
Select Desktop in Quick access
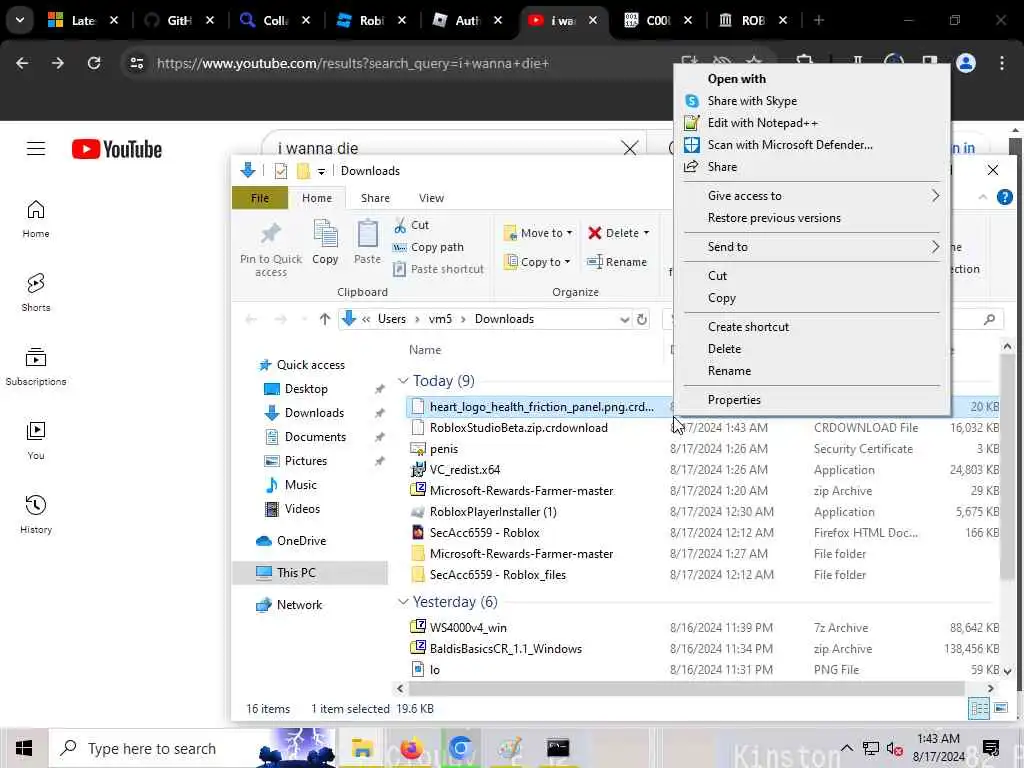tap(306, 389)
